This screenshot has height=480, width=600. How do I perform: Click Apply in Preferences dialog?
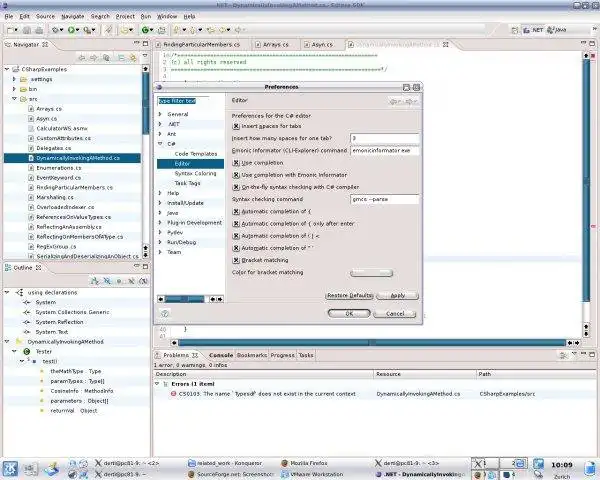pyautogui.click(x=398, y=296)
